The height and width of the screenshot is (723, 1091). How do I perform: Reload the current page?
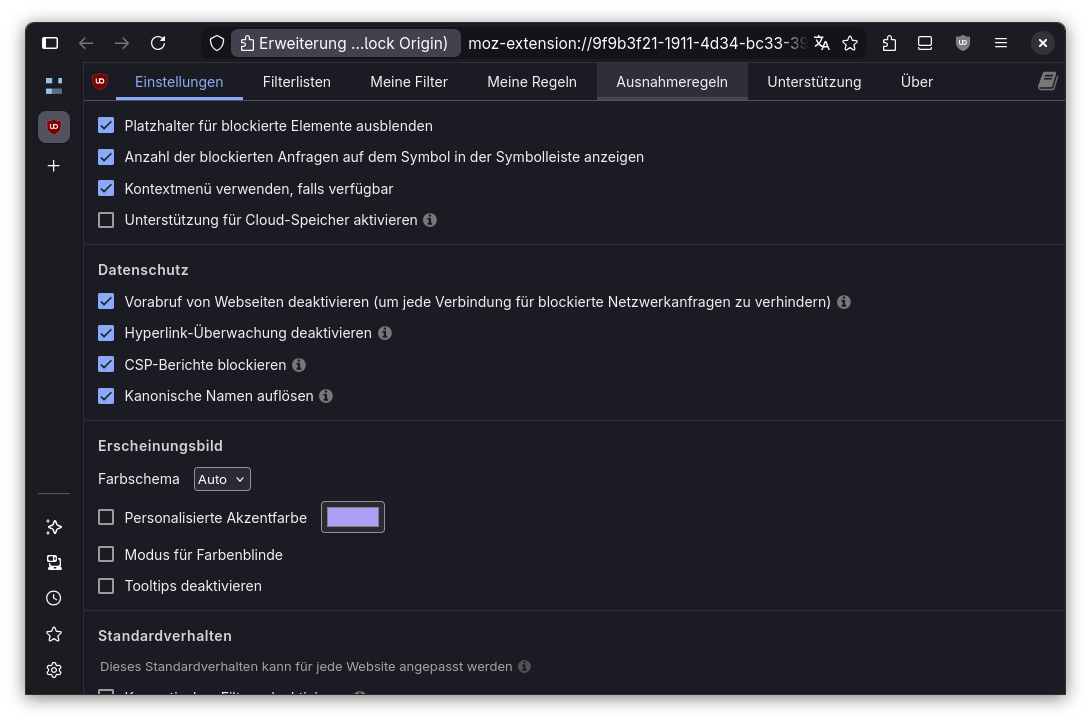coord(158,43)
